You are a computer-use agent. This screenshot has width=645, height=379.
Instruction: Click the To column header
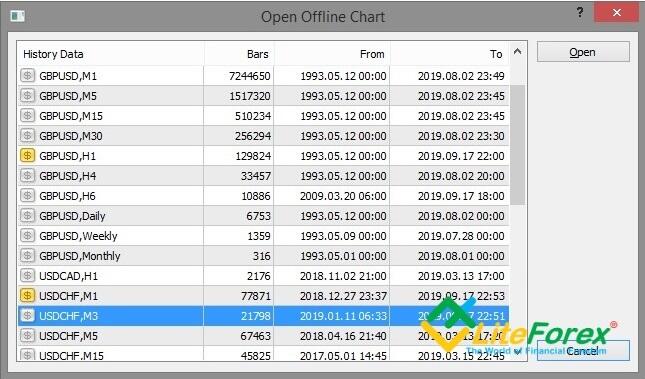click(450, 54)
